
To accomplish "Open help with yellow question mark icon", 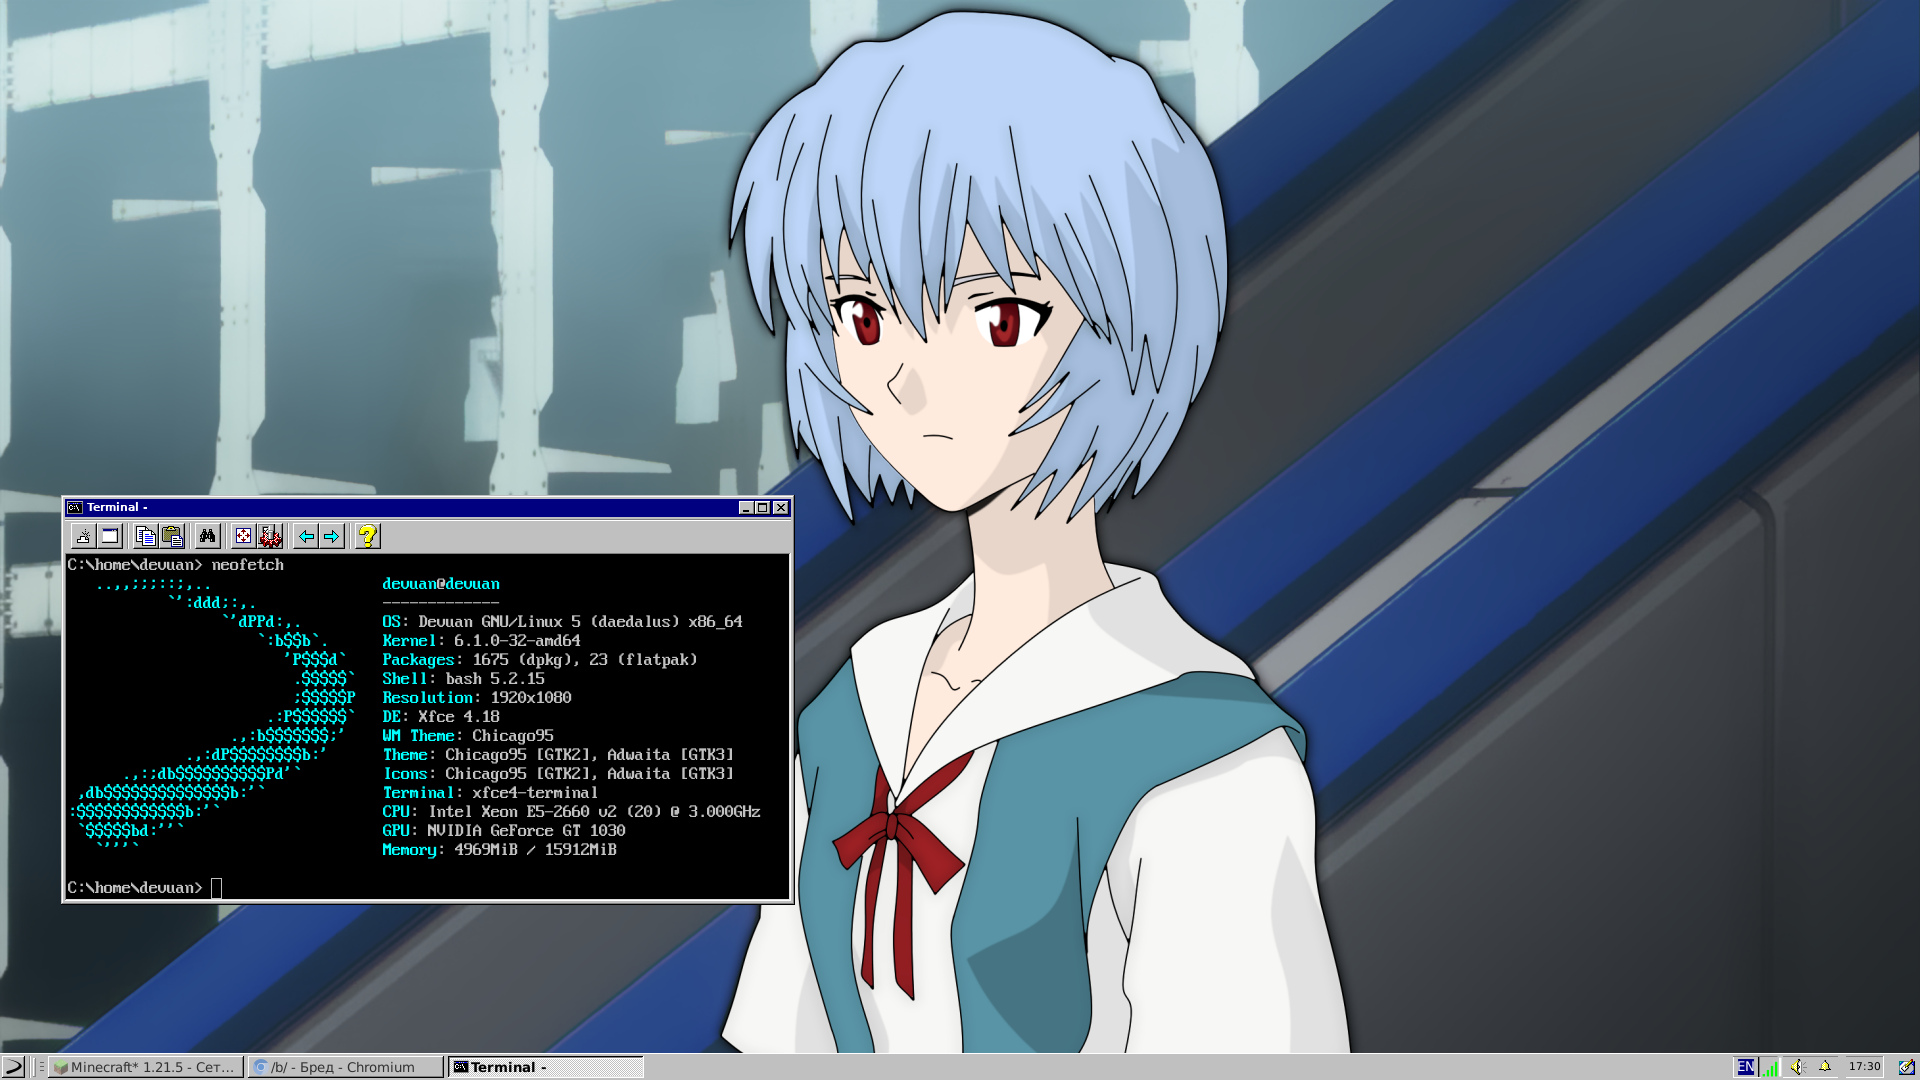I will click(x=368, y=536).
